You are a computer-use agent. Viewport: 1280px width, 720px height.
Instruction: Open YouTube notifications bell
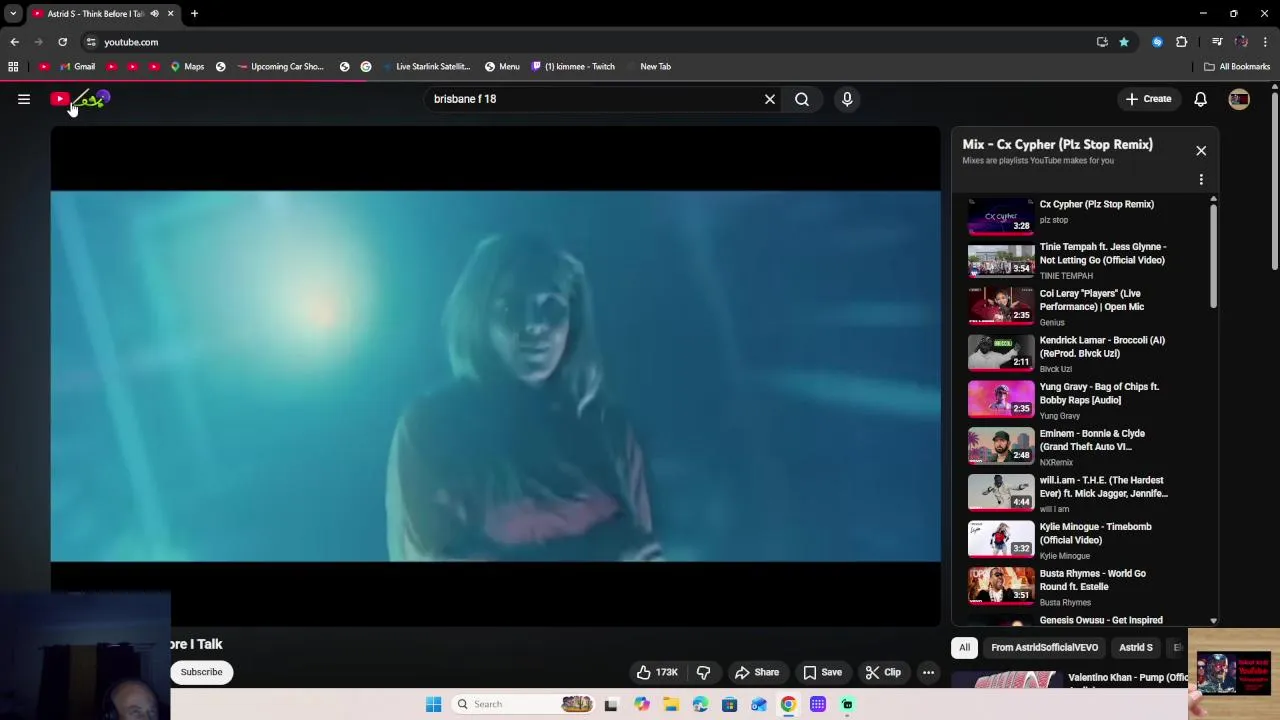[1200, 99]
